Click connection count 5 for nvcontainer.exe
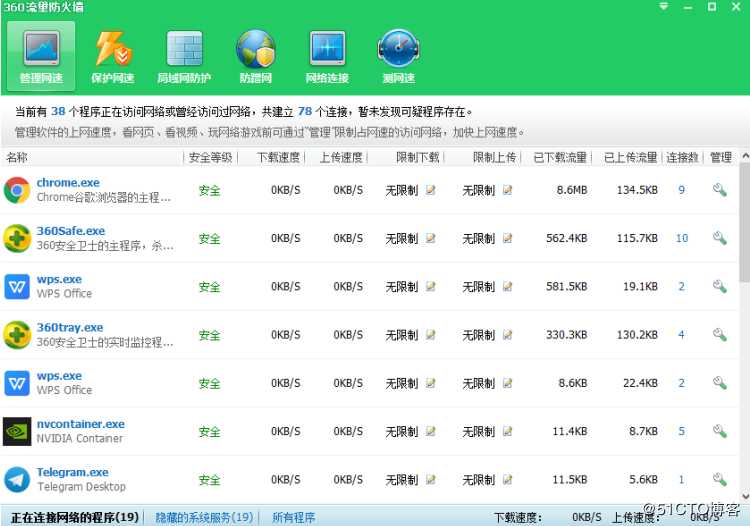 pyautogui.click(x=682, y=431)
